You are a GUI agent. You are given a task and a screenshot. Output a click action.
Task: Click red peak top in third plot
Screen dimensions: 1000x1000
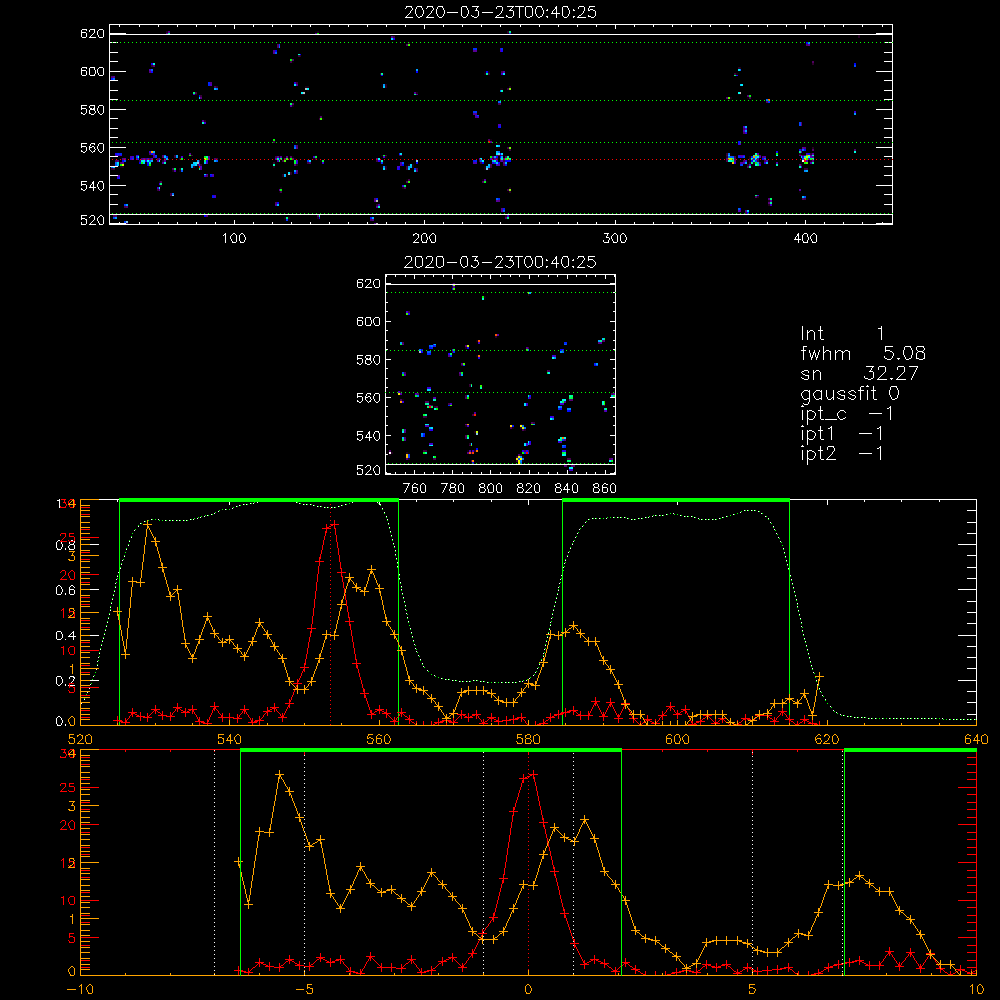(x=334, y=524)
